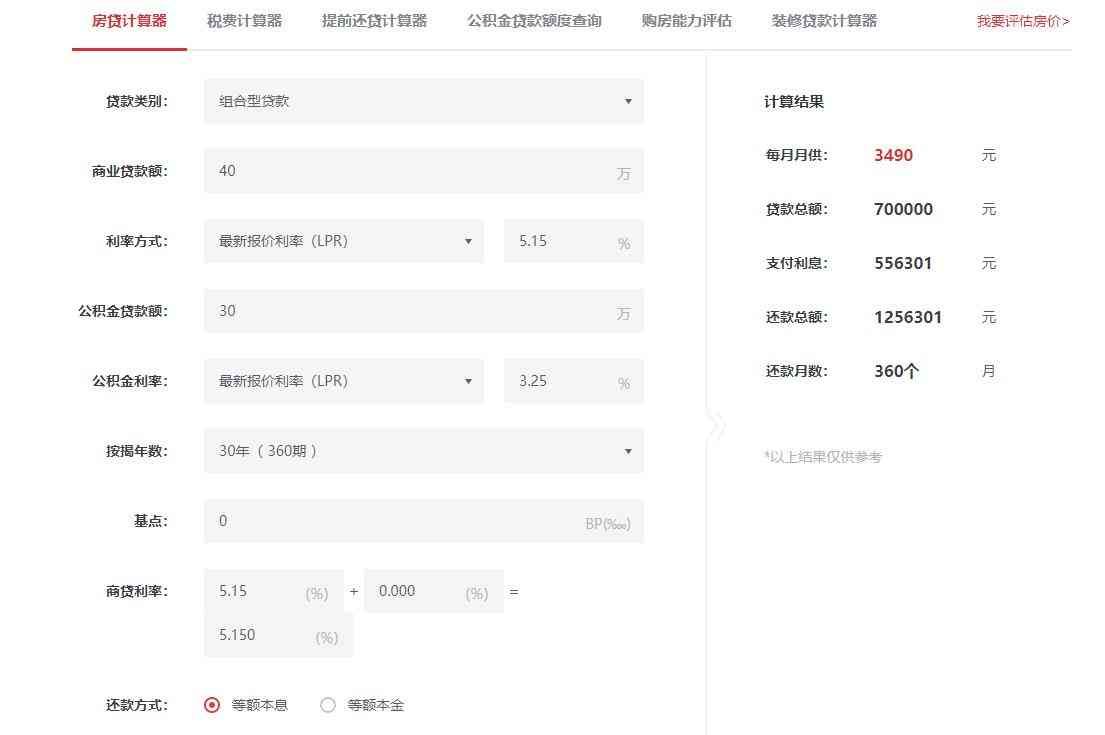The image size is (1105, 735).
Task: Click the 5.15 commercial rate percentage field
Action: [574, 241]
